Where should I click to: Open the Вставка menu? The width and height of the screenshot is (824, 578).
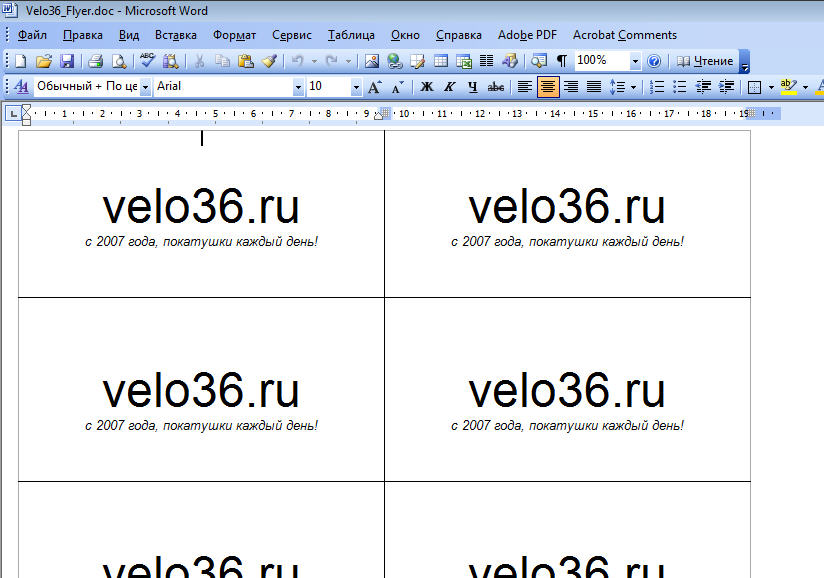[176, 35]
